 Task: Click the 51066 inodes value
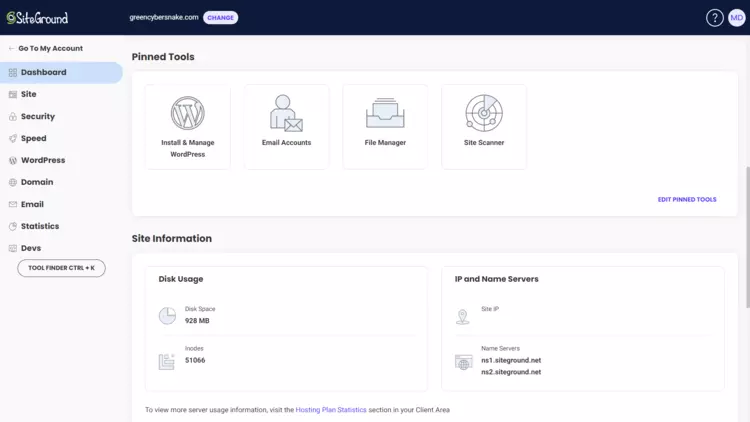[x=195, y=360]
